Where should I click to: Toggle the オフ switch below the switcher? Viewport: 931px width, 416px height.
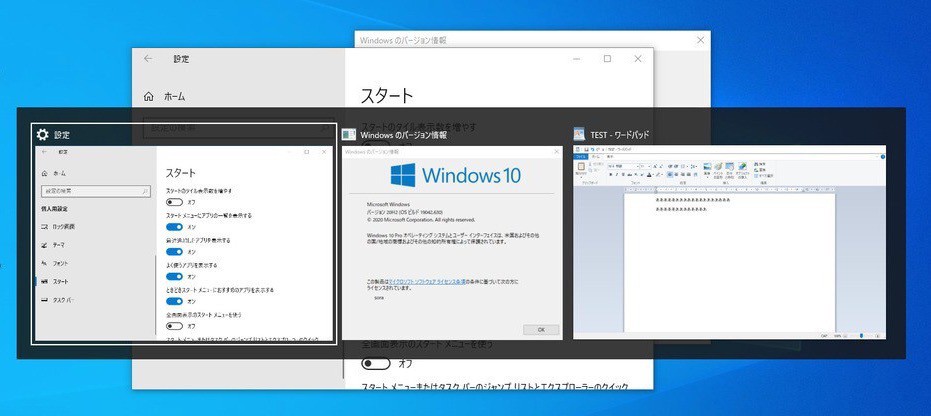(x=376, y=363)
